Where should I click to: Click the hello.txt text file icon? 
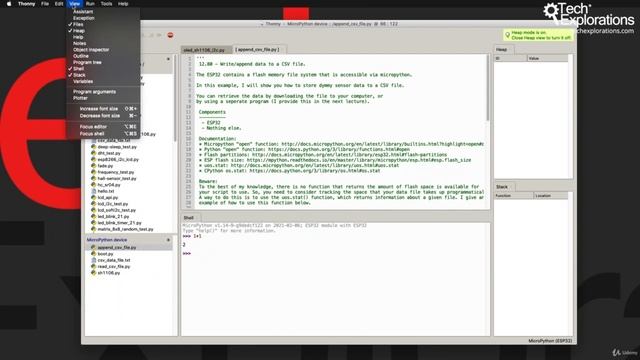click(x=93, y=191)
